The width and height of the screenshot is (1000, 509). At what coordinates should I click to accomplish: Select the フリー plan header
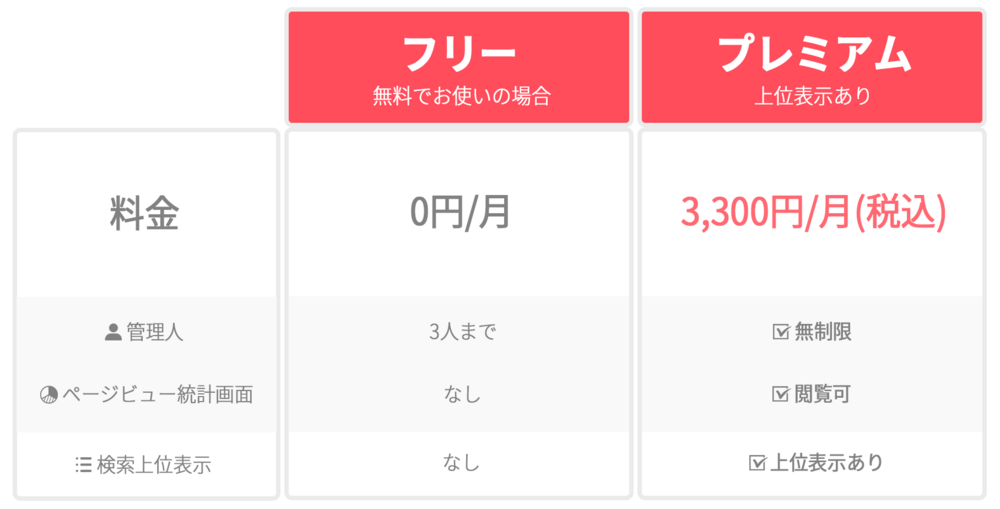pos(459,54)
